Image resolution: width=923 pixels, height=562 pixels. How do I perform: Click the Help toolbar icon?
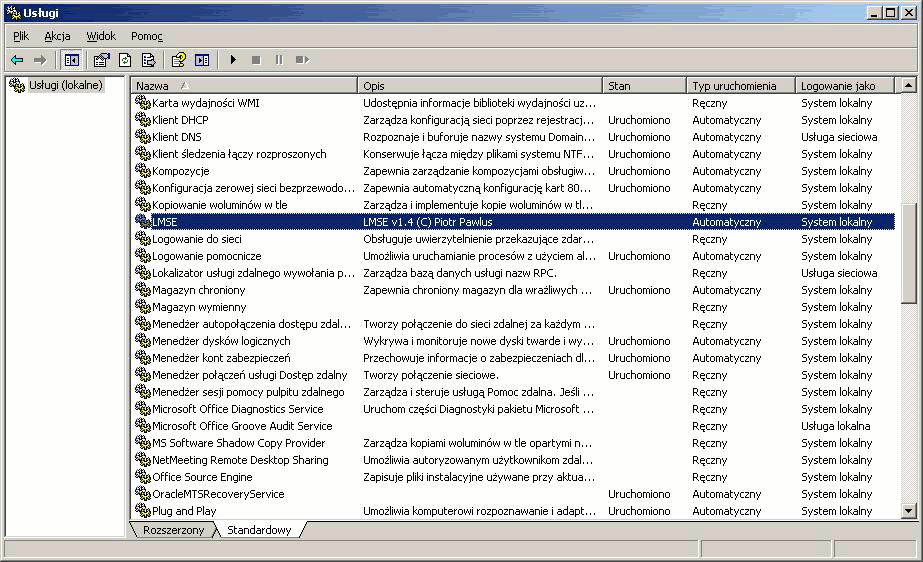178,60
